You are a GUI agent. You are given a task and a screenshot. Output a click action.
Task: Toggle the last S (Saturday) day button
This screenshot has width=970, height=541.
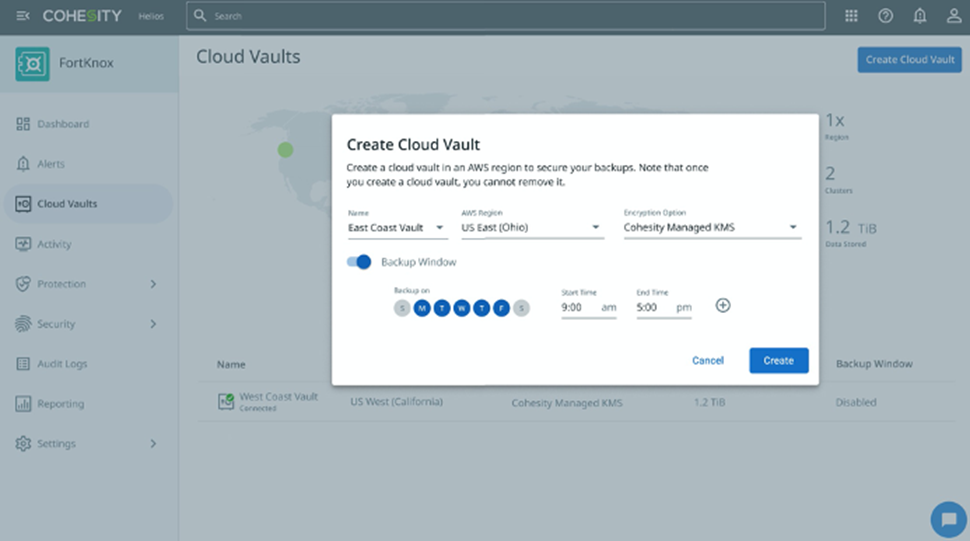pyautogui.click(x=521, y=308)
